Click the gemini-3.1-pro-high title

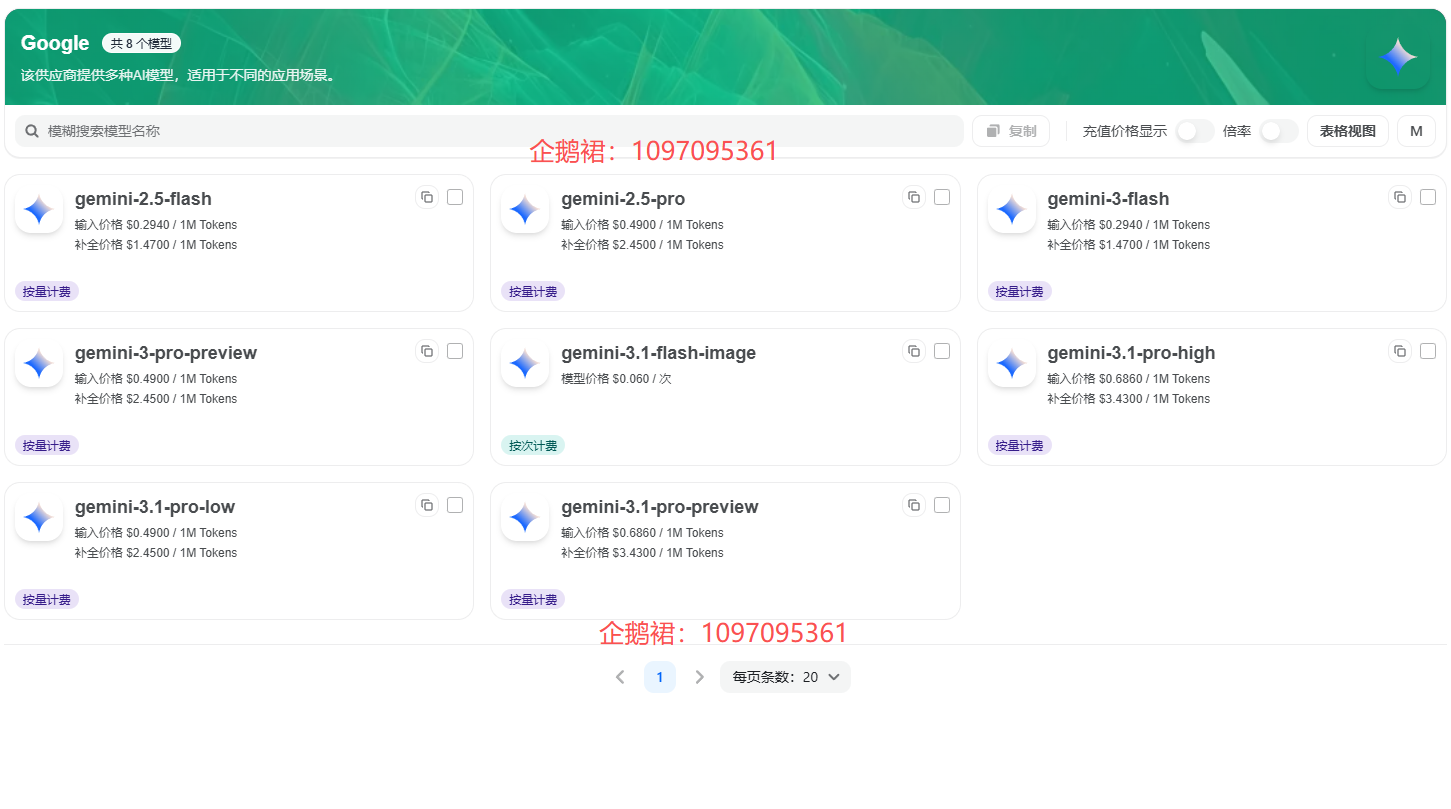click(x=1131, y=353)
